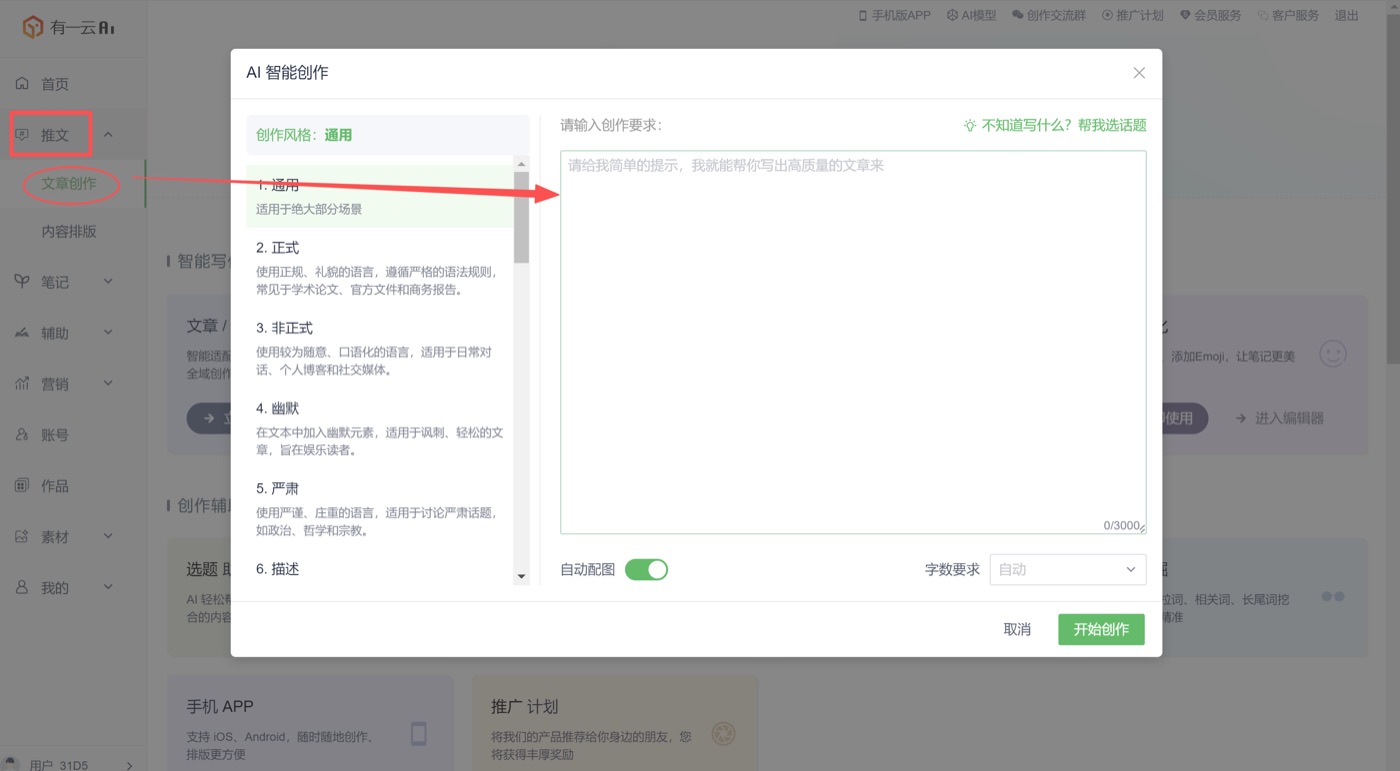Click the 辅助 sidebar icon
1400x771 pixels.
[x=22, y=333]
